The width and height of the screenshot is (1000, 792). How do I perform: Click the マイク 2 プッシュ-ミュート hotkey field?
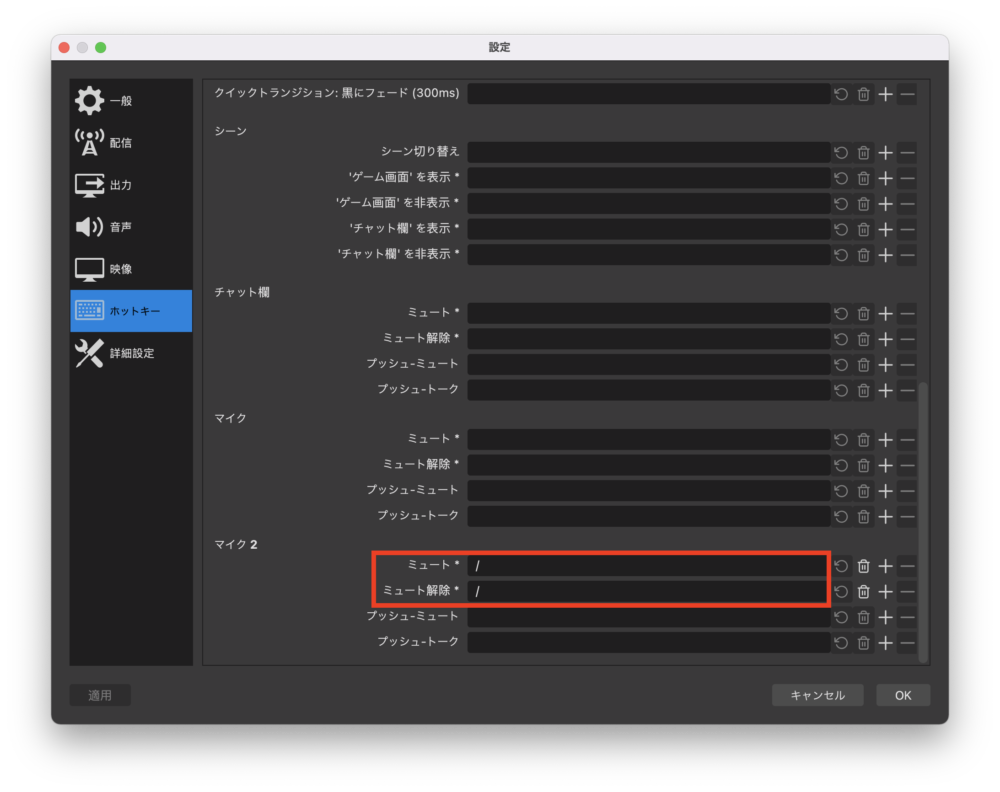click(x=648, y=617)
